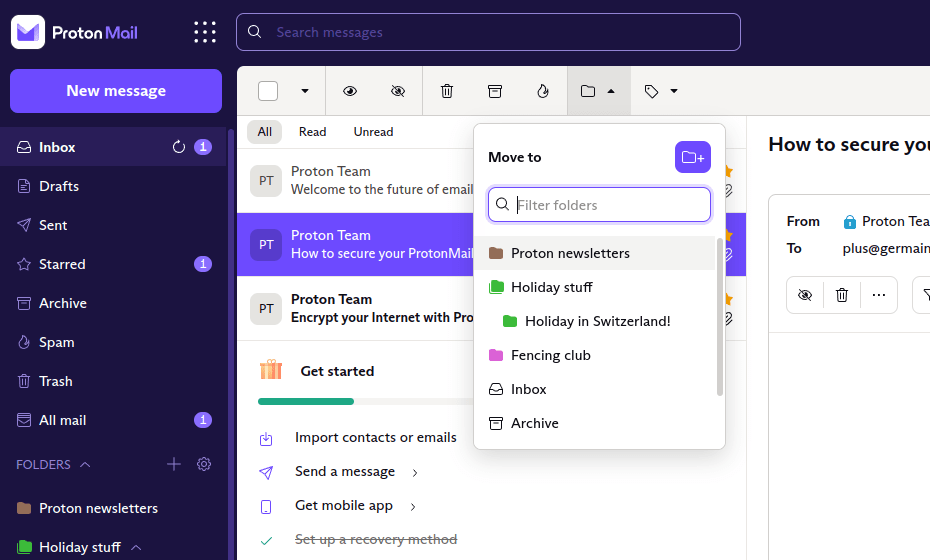
Task: Mark as spam with the flame icon
Action: [543, 91]
